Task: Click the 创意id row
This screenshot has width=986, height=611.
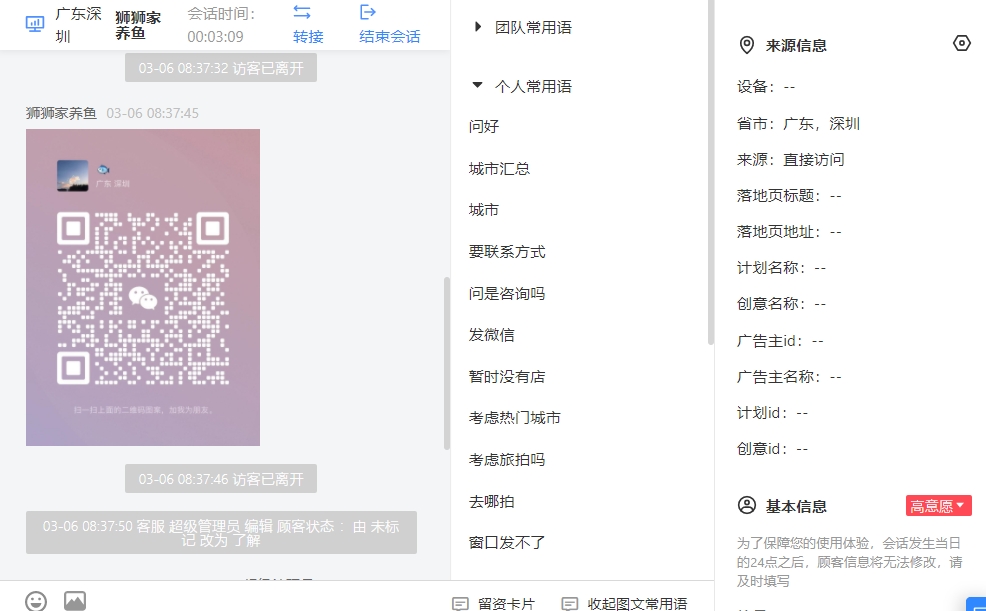Action: click(x=773, y=449)
